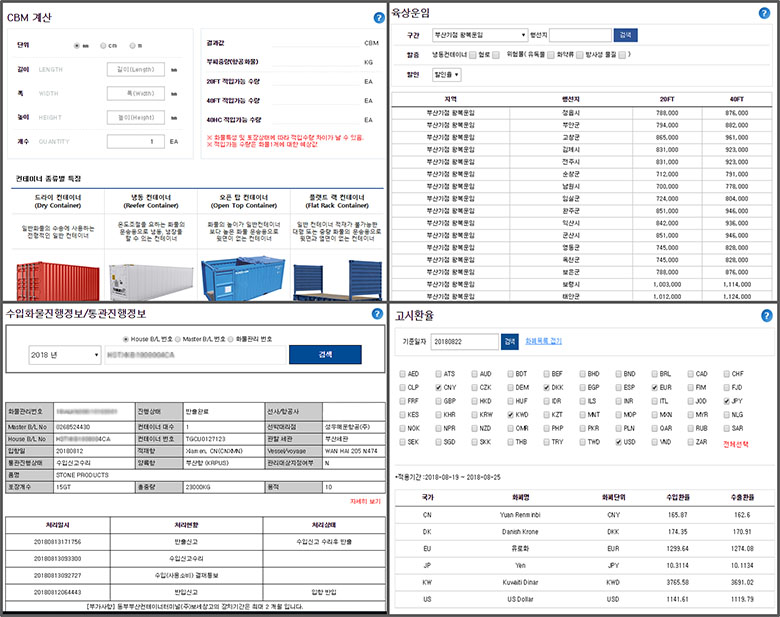This screenshot has width=780, height=617.
Task: Click the 20180813171756 processing time cell
Action: [x=57, y=542]
